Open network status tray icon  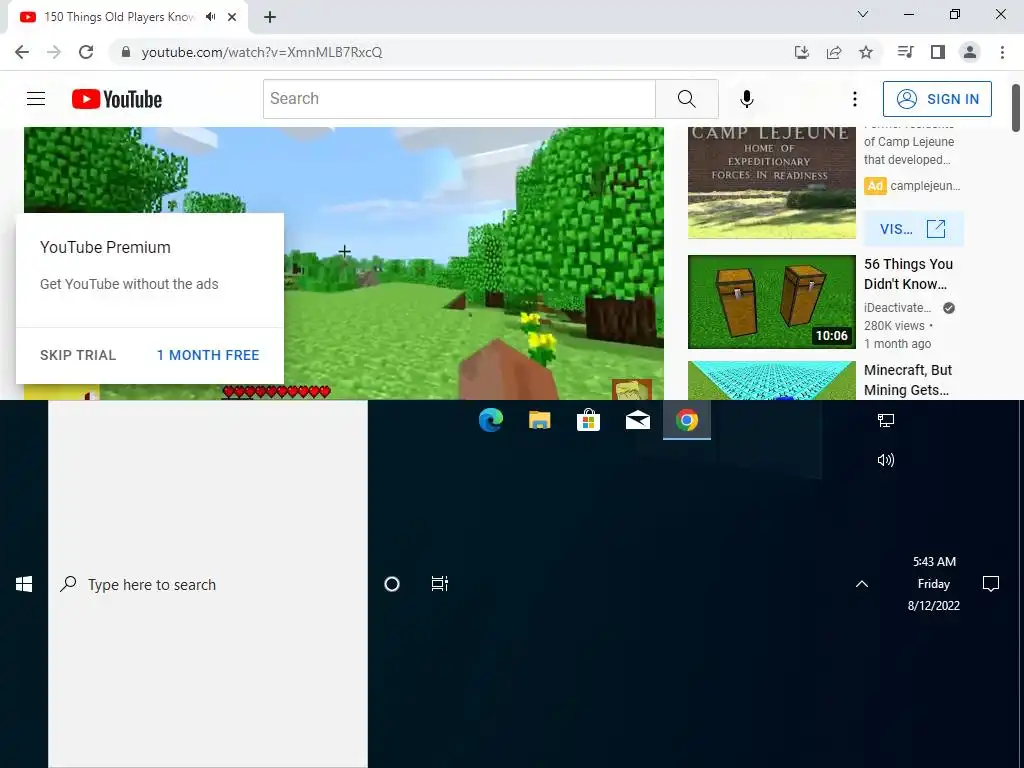tap(886, 421)
